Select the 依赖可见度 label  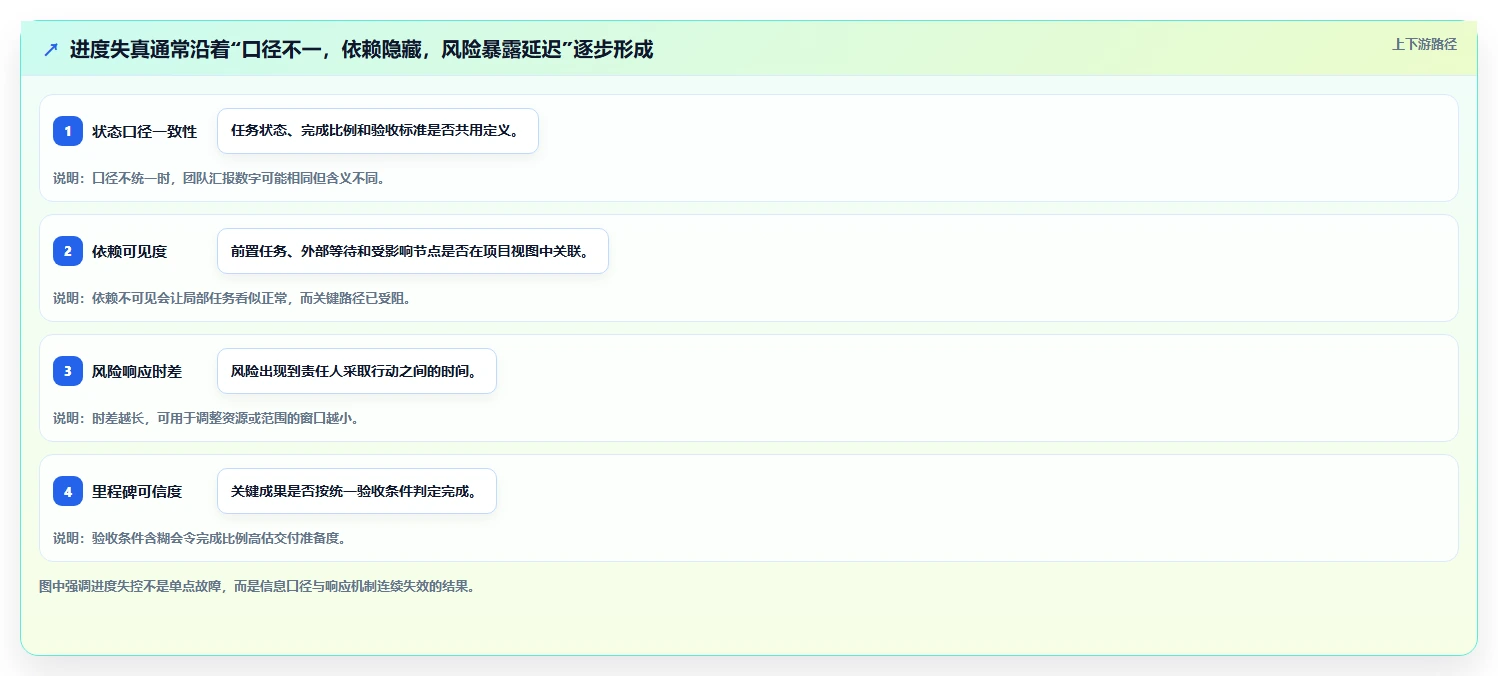click(x=129, y=251)
